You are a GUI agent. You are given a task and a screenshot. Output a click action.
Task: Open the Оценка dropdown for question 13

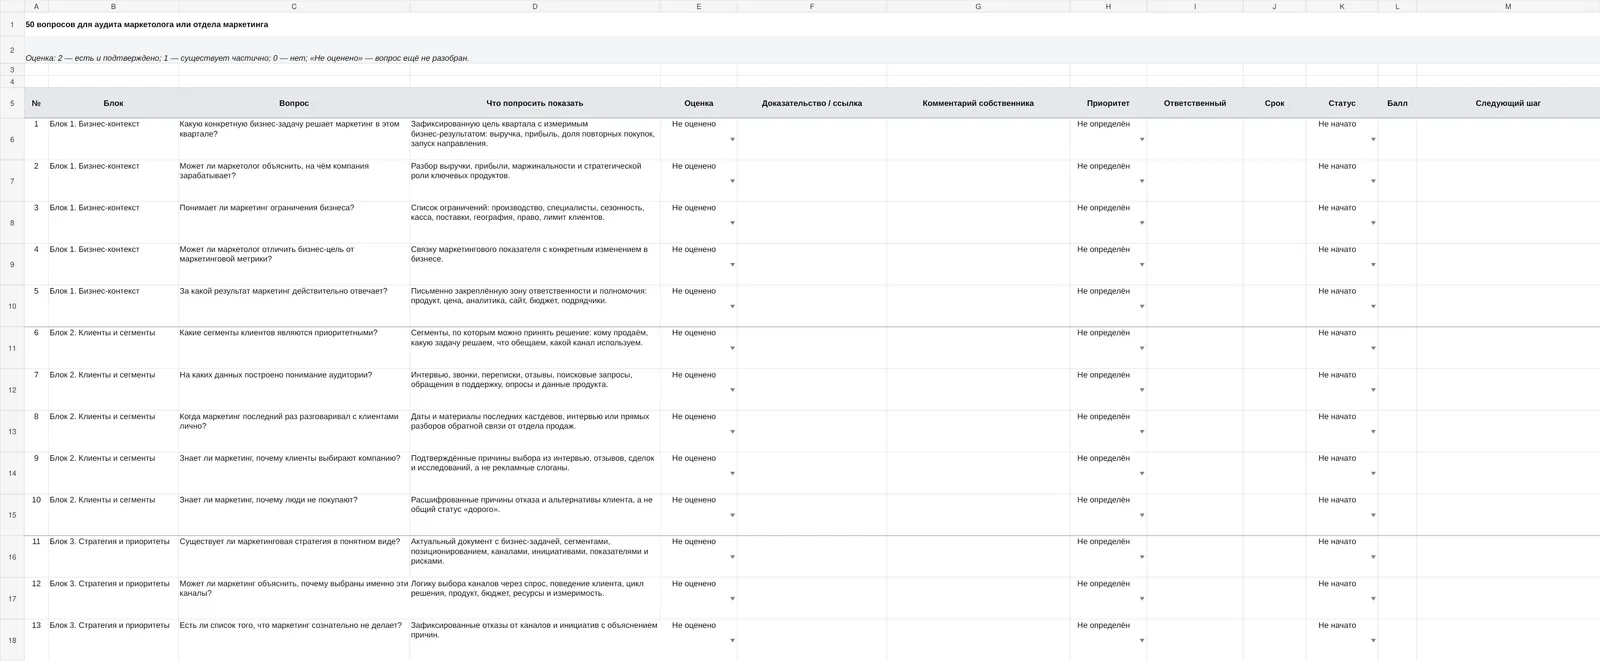(732, 640)
